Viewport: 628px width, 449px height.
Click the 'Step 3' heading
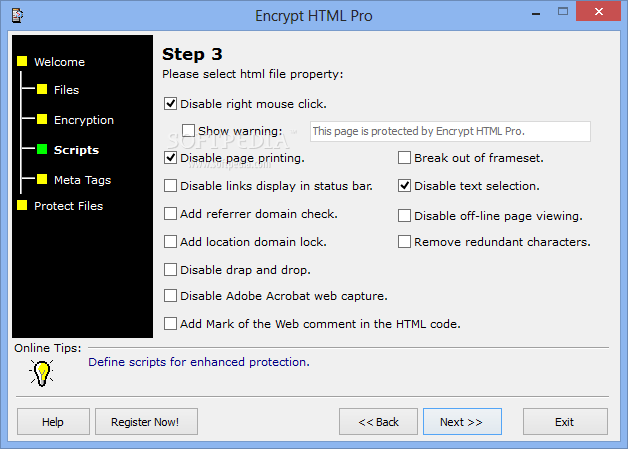[x=192, y=54]
